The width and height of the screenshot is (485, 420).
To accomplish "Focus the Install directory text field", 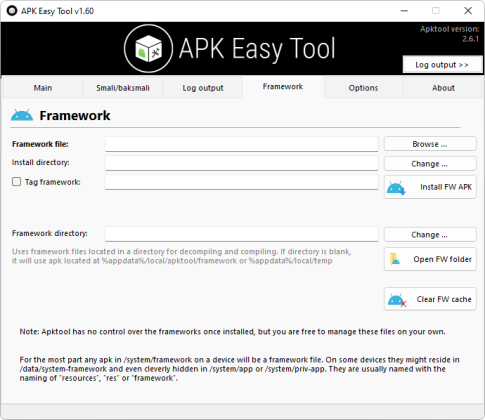I will [242, 163].
